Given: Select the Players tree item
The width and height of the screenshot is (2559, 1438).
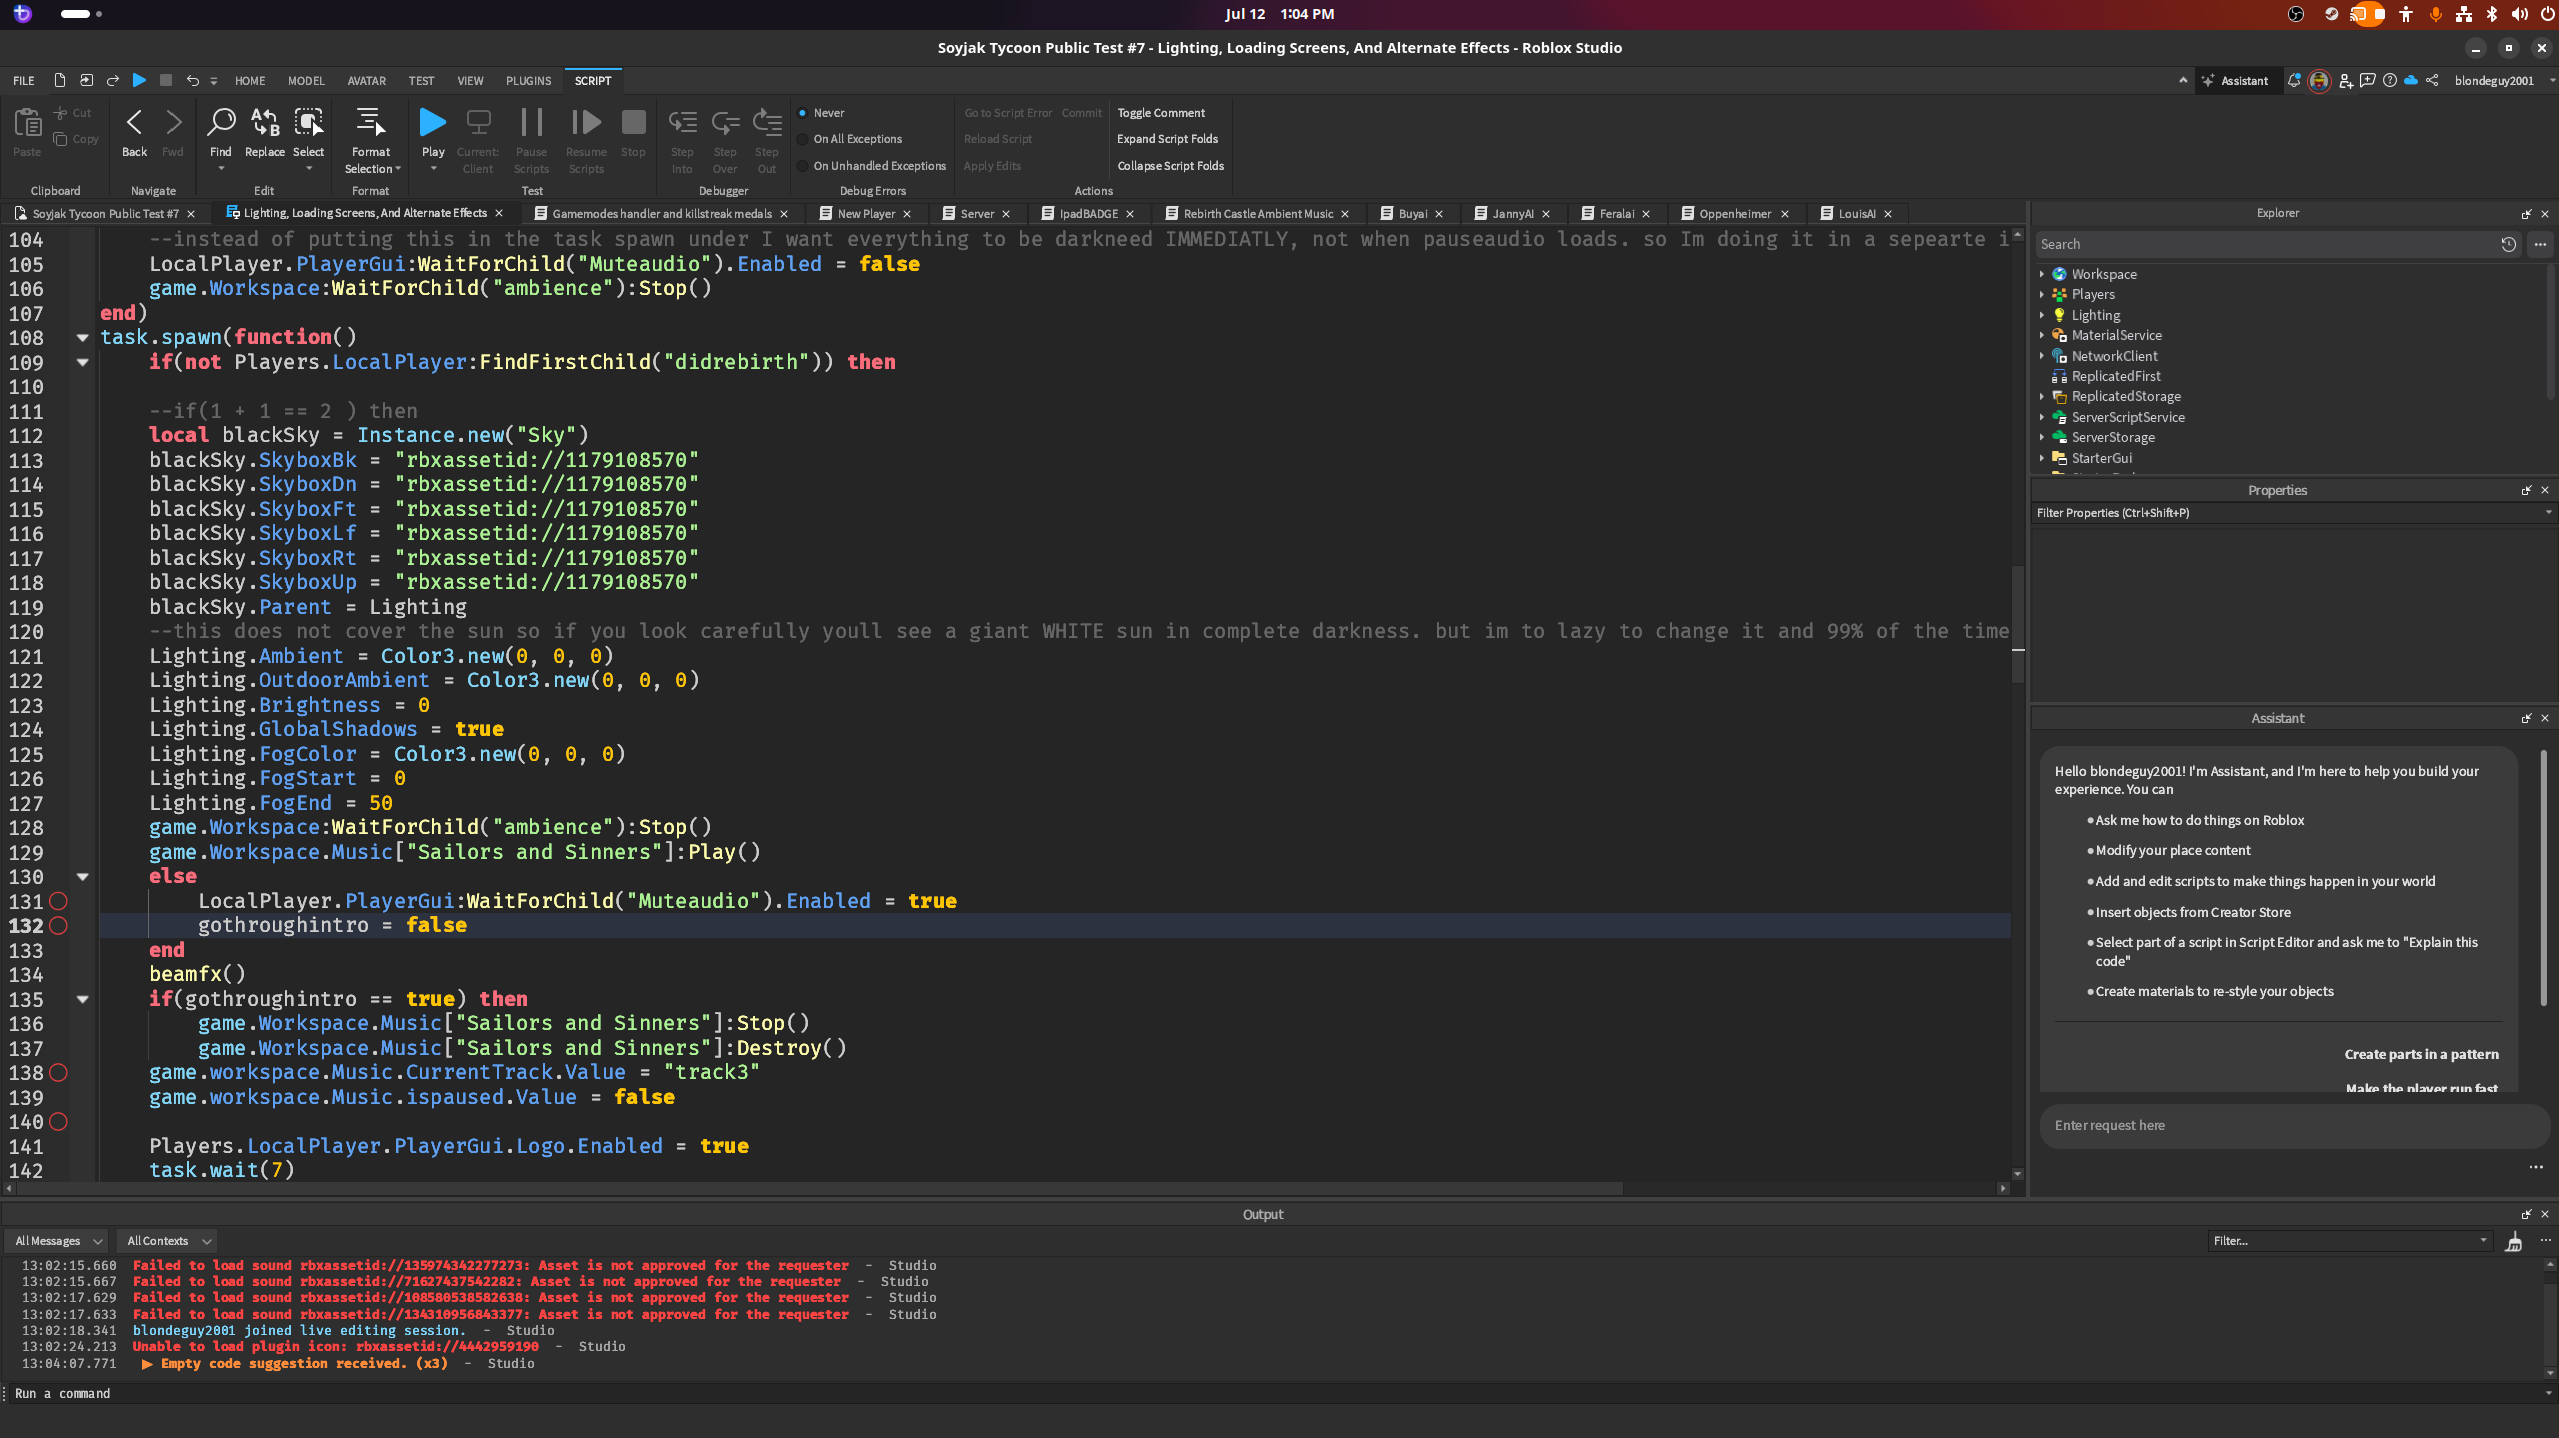Looking at the screenshot, I should point(2092,294).
